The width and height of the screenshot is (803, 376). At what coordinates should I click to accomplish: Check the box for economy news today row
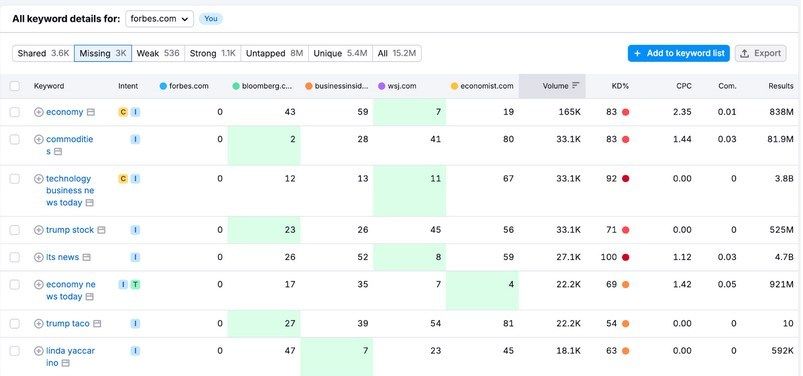click(15, 284)
